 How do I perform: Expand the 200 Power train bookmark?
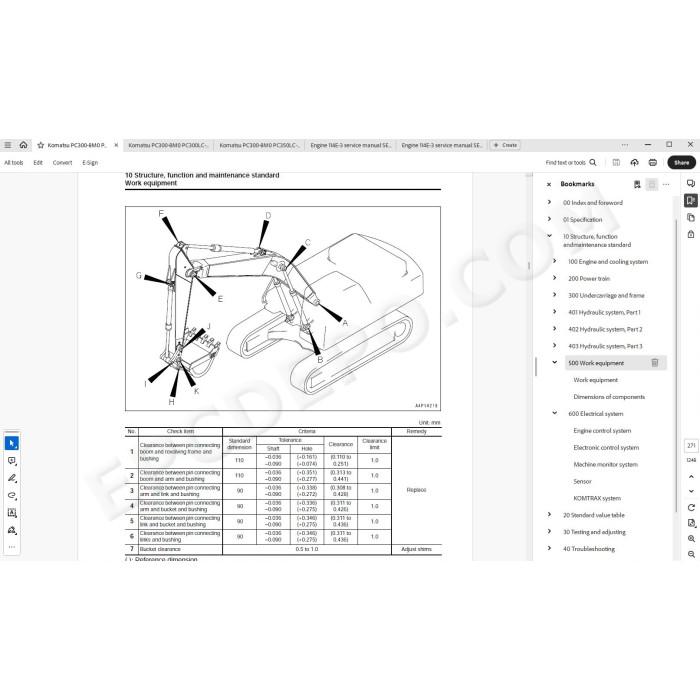click(555, 278)
